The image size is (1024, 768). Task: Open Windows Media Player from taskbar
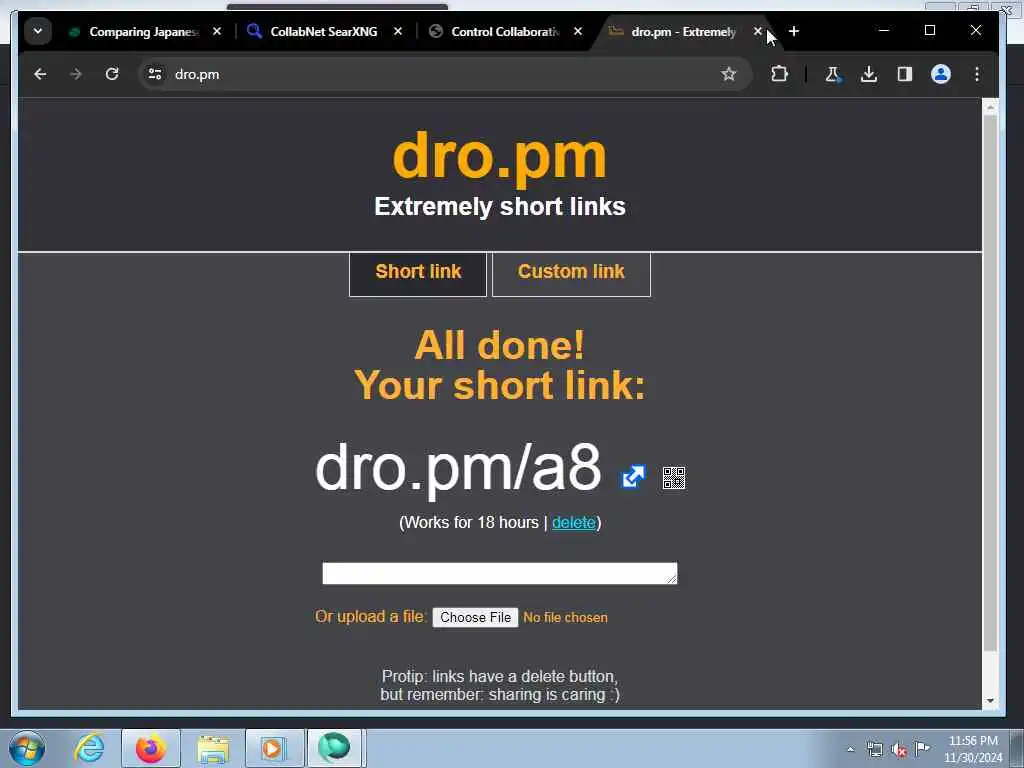click(x=274, y=748)
